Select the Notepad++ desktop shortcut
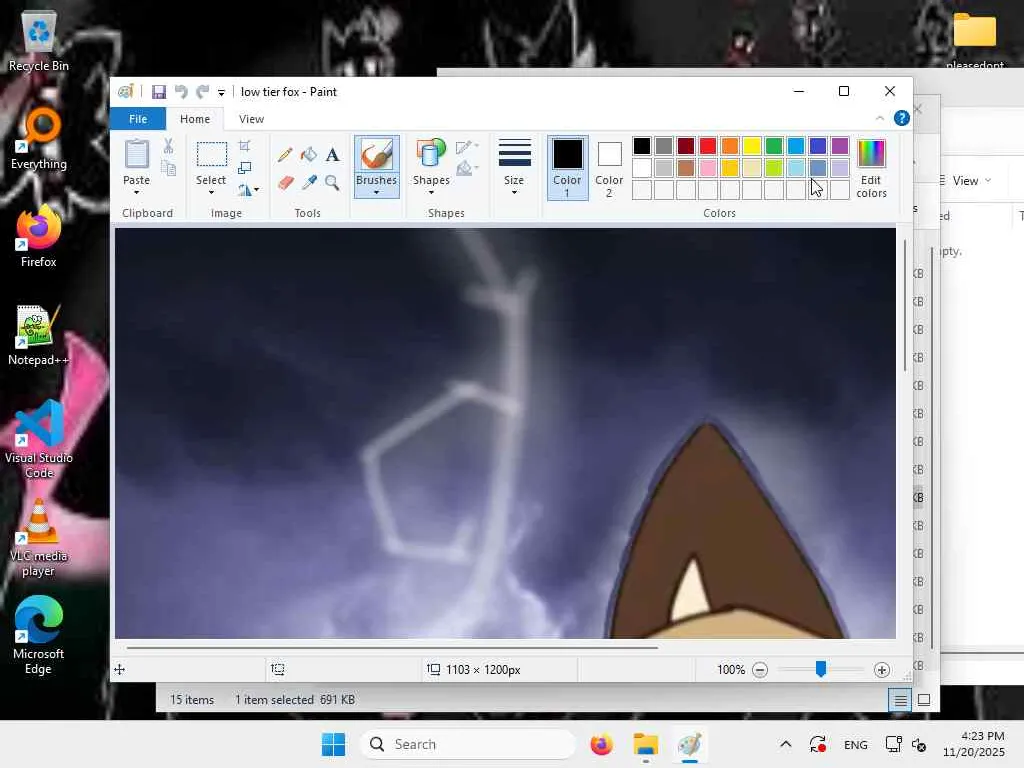 click(x=39, y=336)
